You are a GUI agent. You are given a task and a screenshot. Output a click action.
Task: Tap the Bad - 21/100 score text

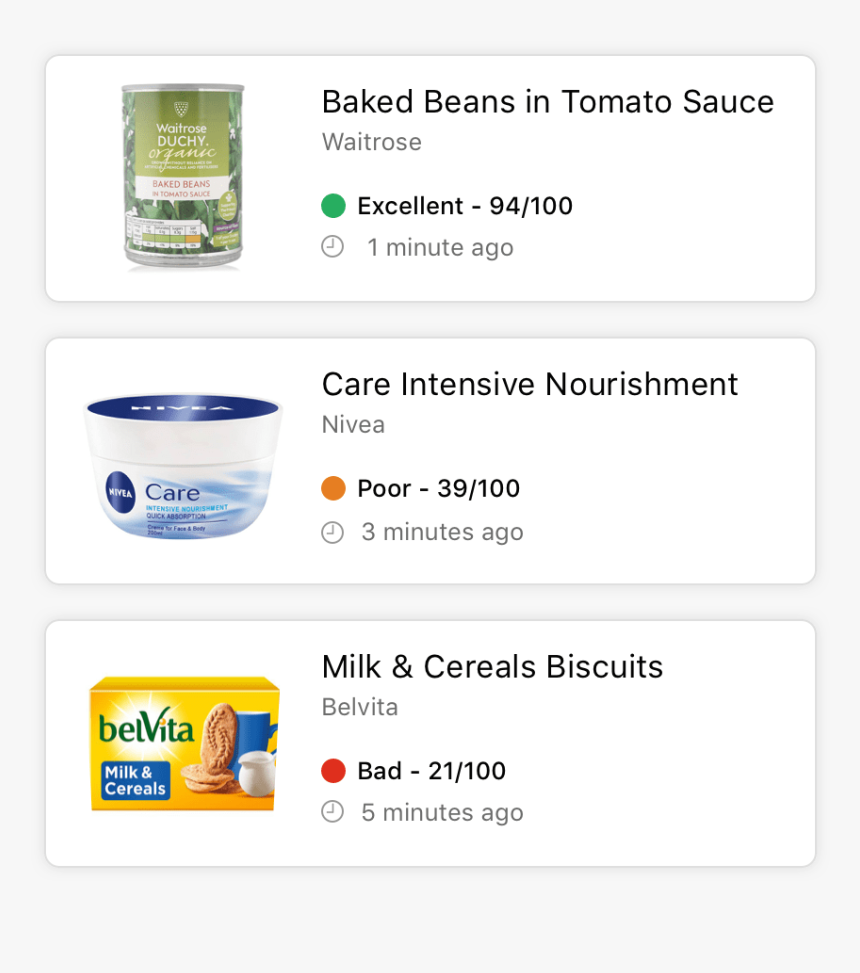432,771
